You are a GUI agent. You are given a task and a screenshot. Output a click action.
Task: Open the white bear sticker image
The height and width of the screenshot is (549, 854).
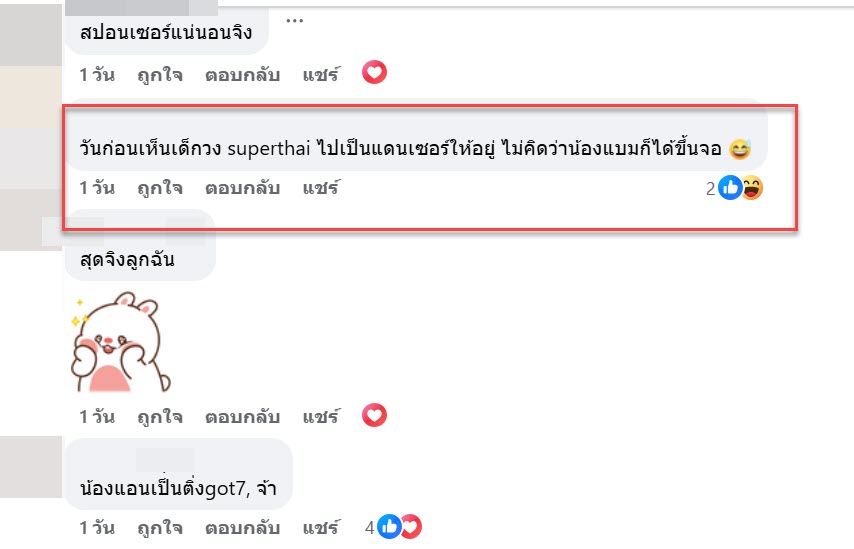(x=119, y=342)
